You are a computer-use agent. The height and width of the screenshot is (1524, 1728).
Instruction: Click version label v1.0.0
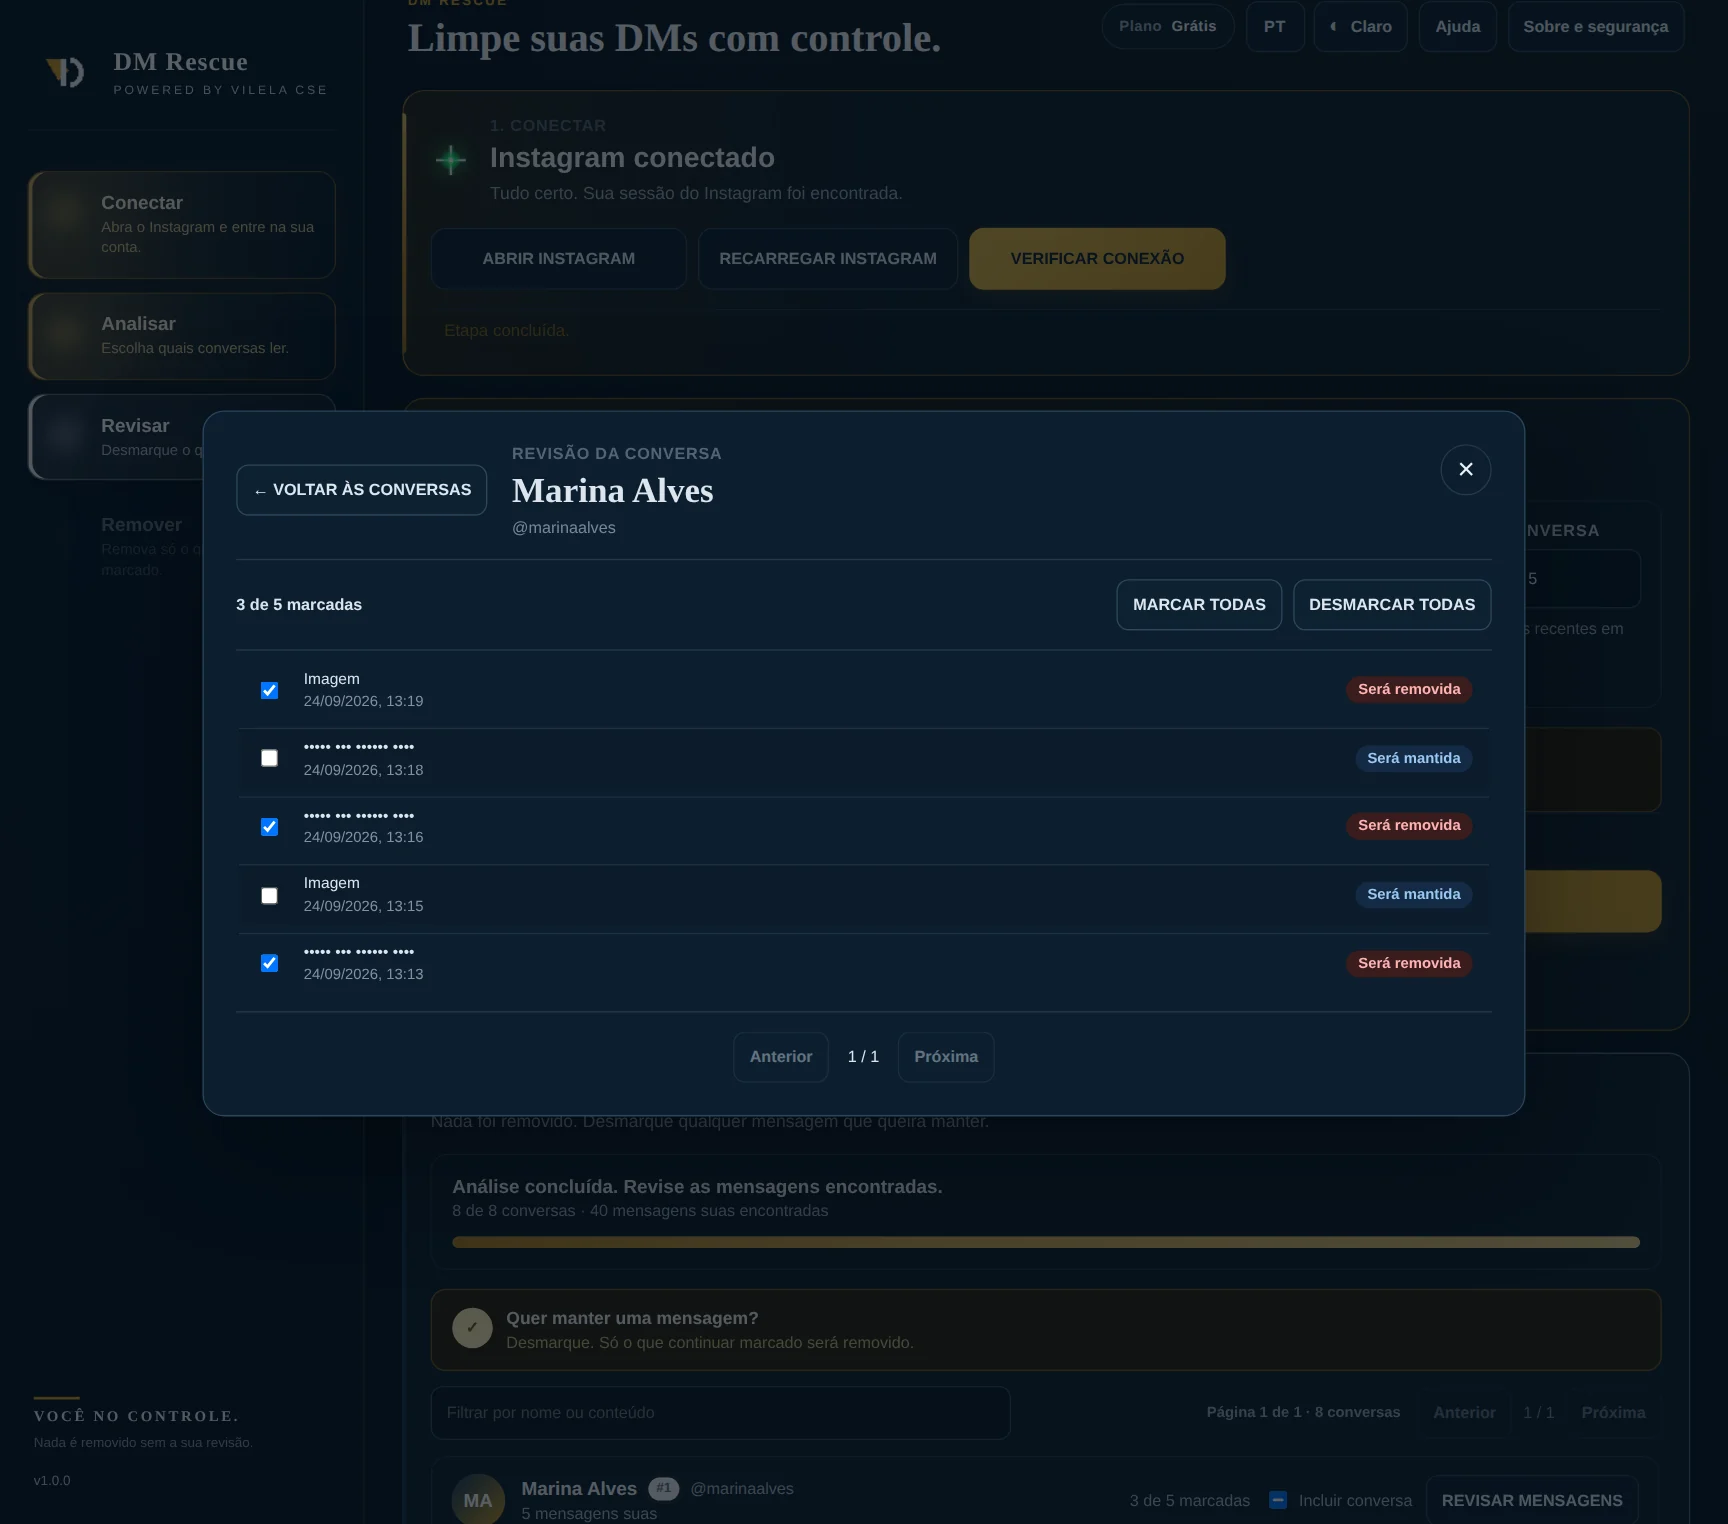tap(52, 1481)
